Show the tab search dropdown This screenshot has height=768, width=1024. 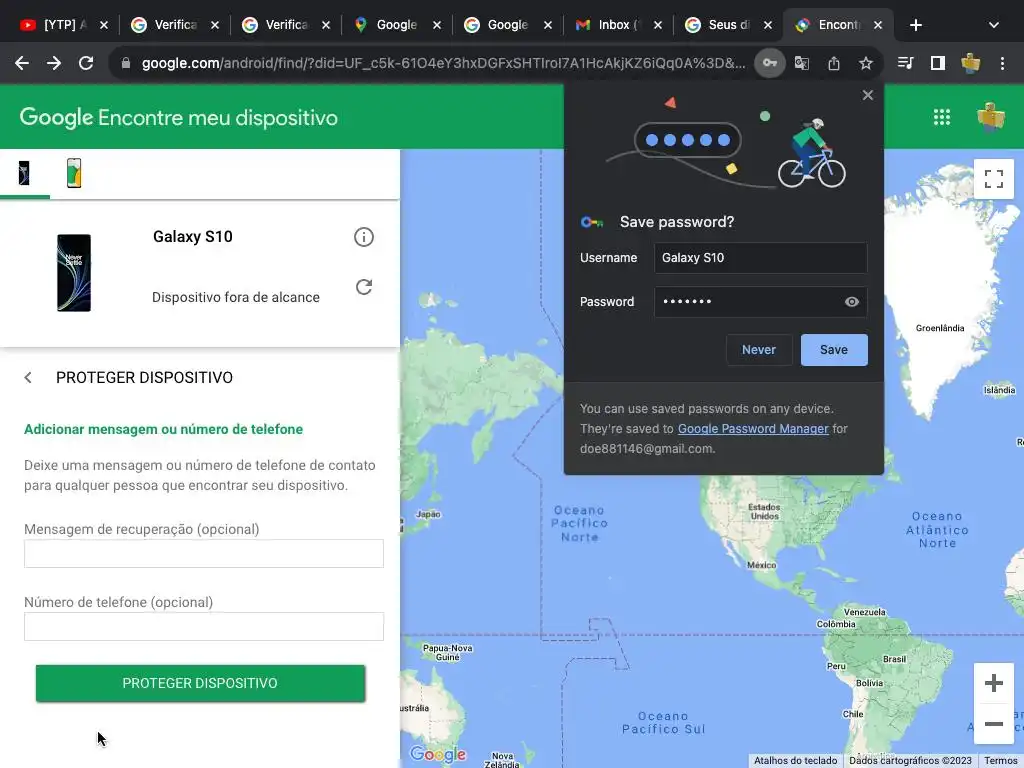[x=994, y=25]
